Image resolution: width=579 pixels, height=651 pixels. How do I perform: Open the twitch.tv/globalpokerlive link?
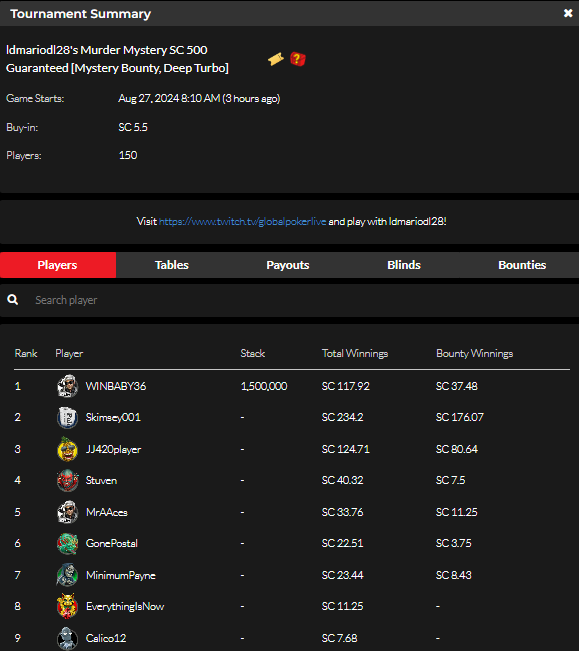(242, 221)
